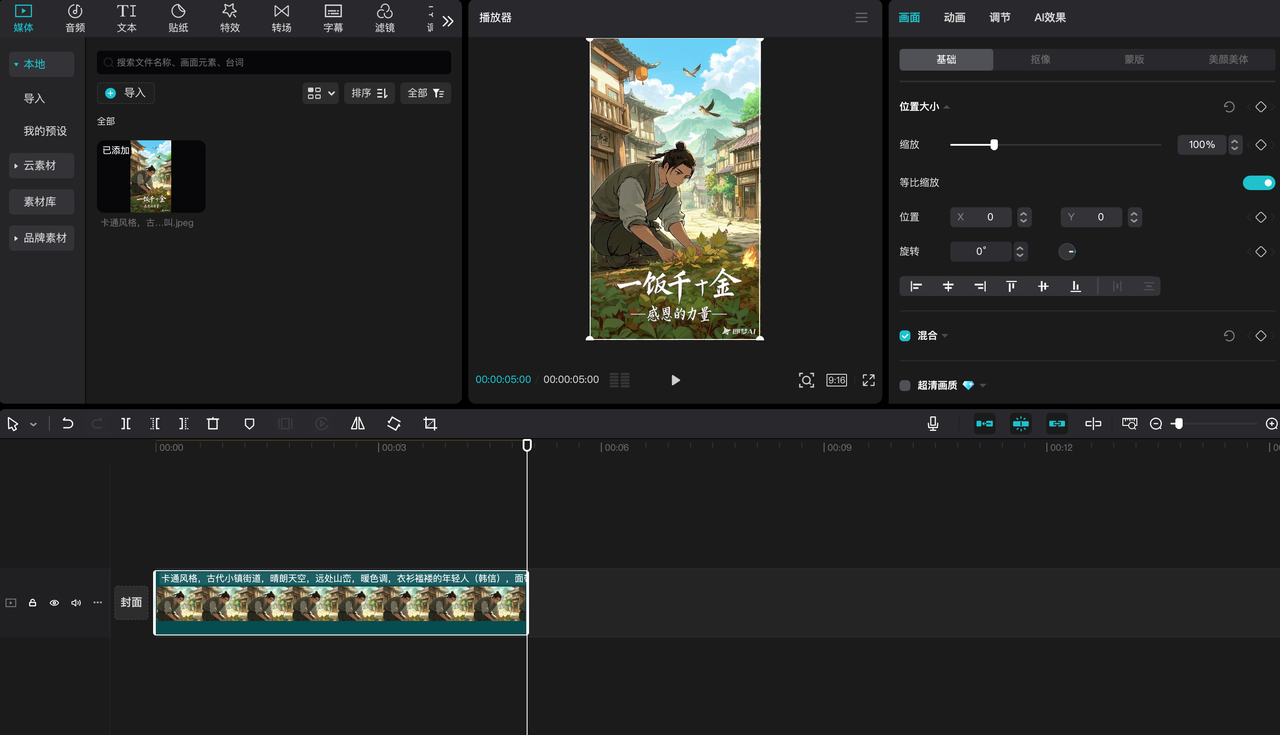Screen dimensions: 1280x735
Task: Add a keyframe for 旋转 rotation
Action: [x=1261, y=252]
